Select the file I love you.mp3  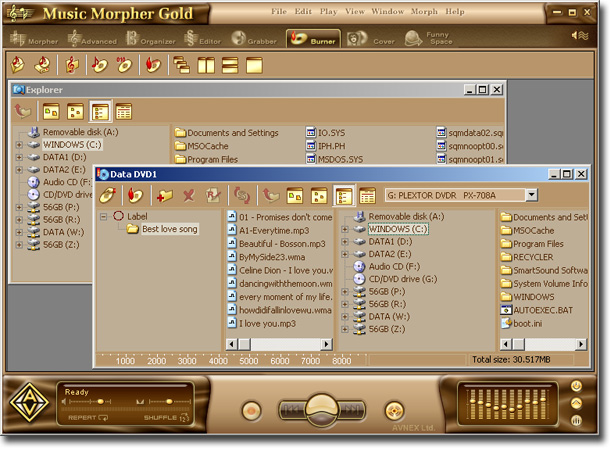[x=266, y=324]
